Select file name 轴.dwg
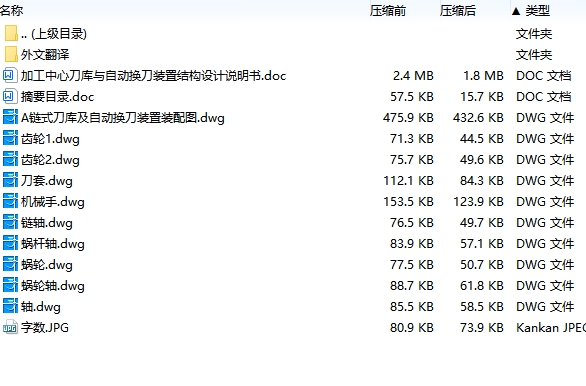Image resolution: width=586 pixels, height=386 pixels. click(41, 307)
